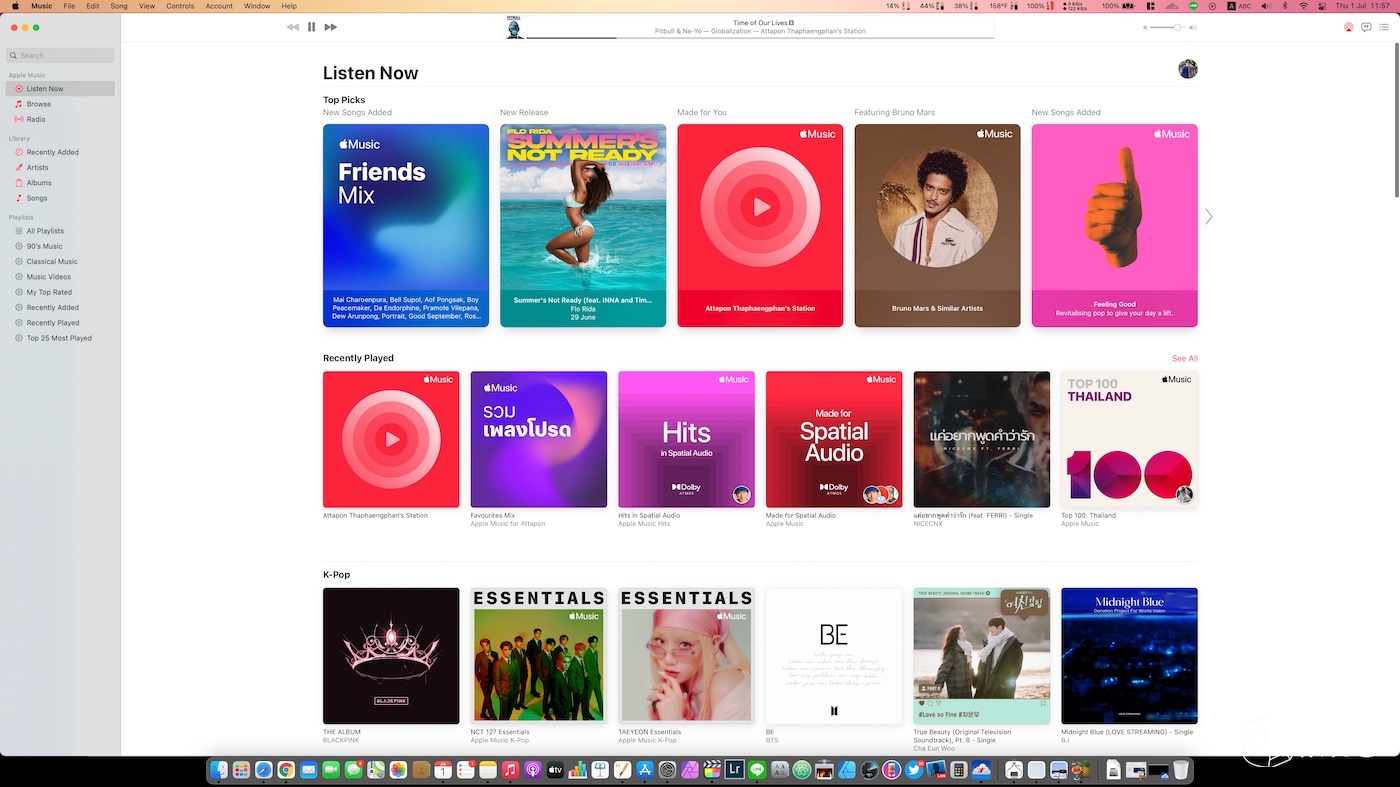Viewport: 1400px width, 787px height.
Task: Skip to the next track
Action: [x=331, y=27]
